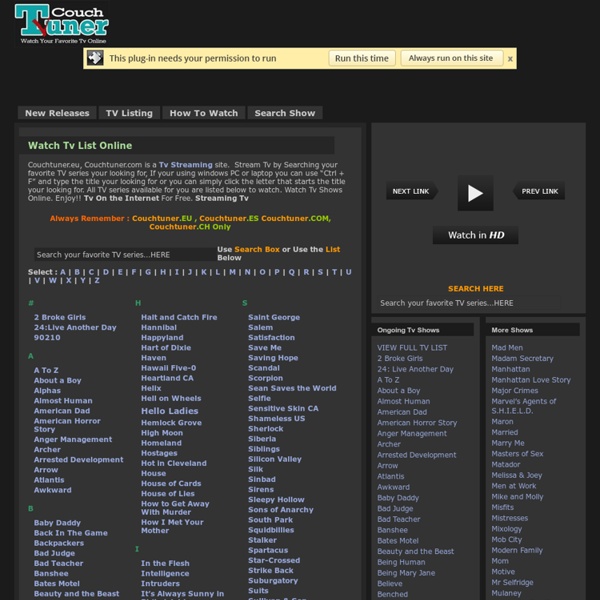This screenshot has height=600, width=600.
Task: Open Mike and Molly in More Shows
Action: pyautogui.click(x=517, y=497)
